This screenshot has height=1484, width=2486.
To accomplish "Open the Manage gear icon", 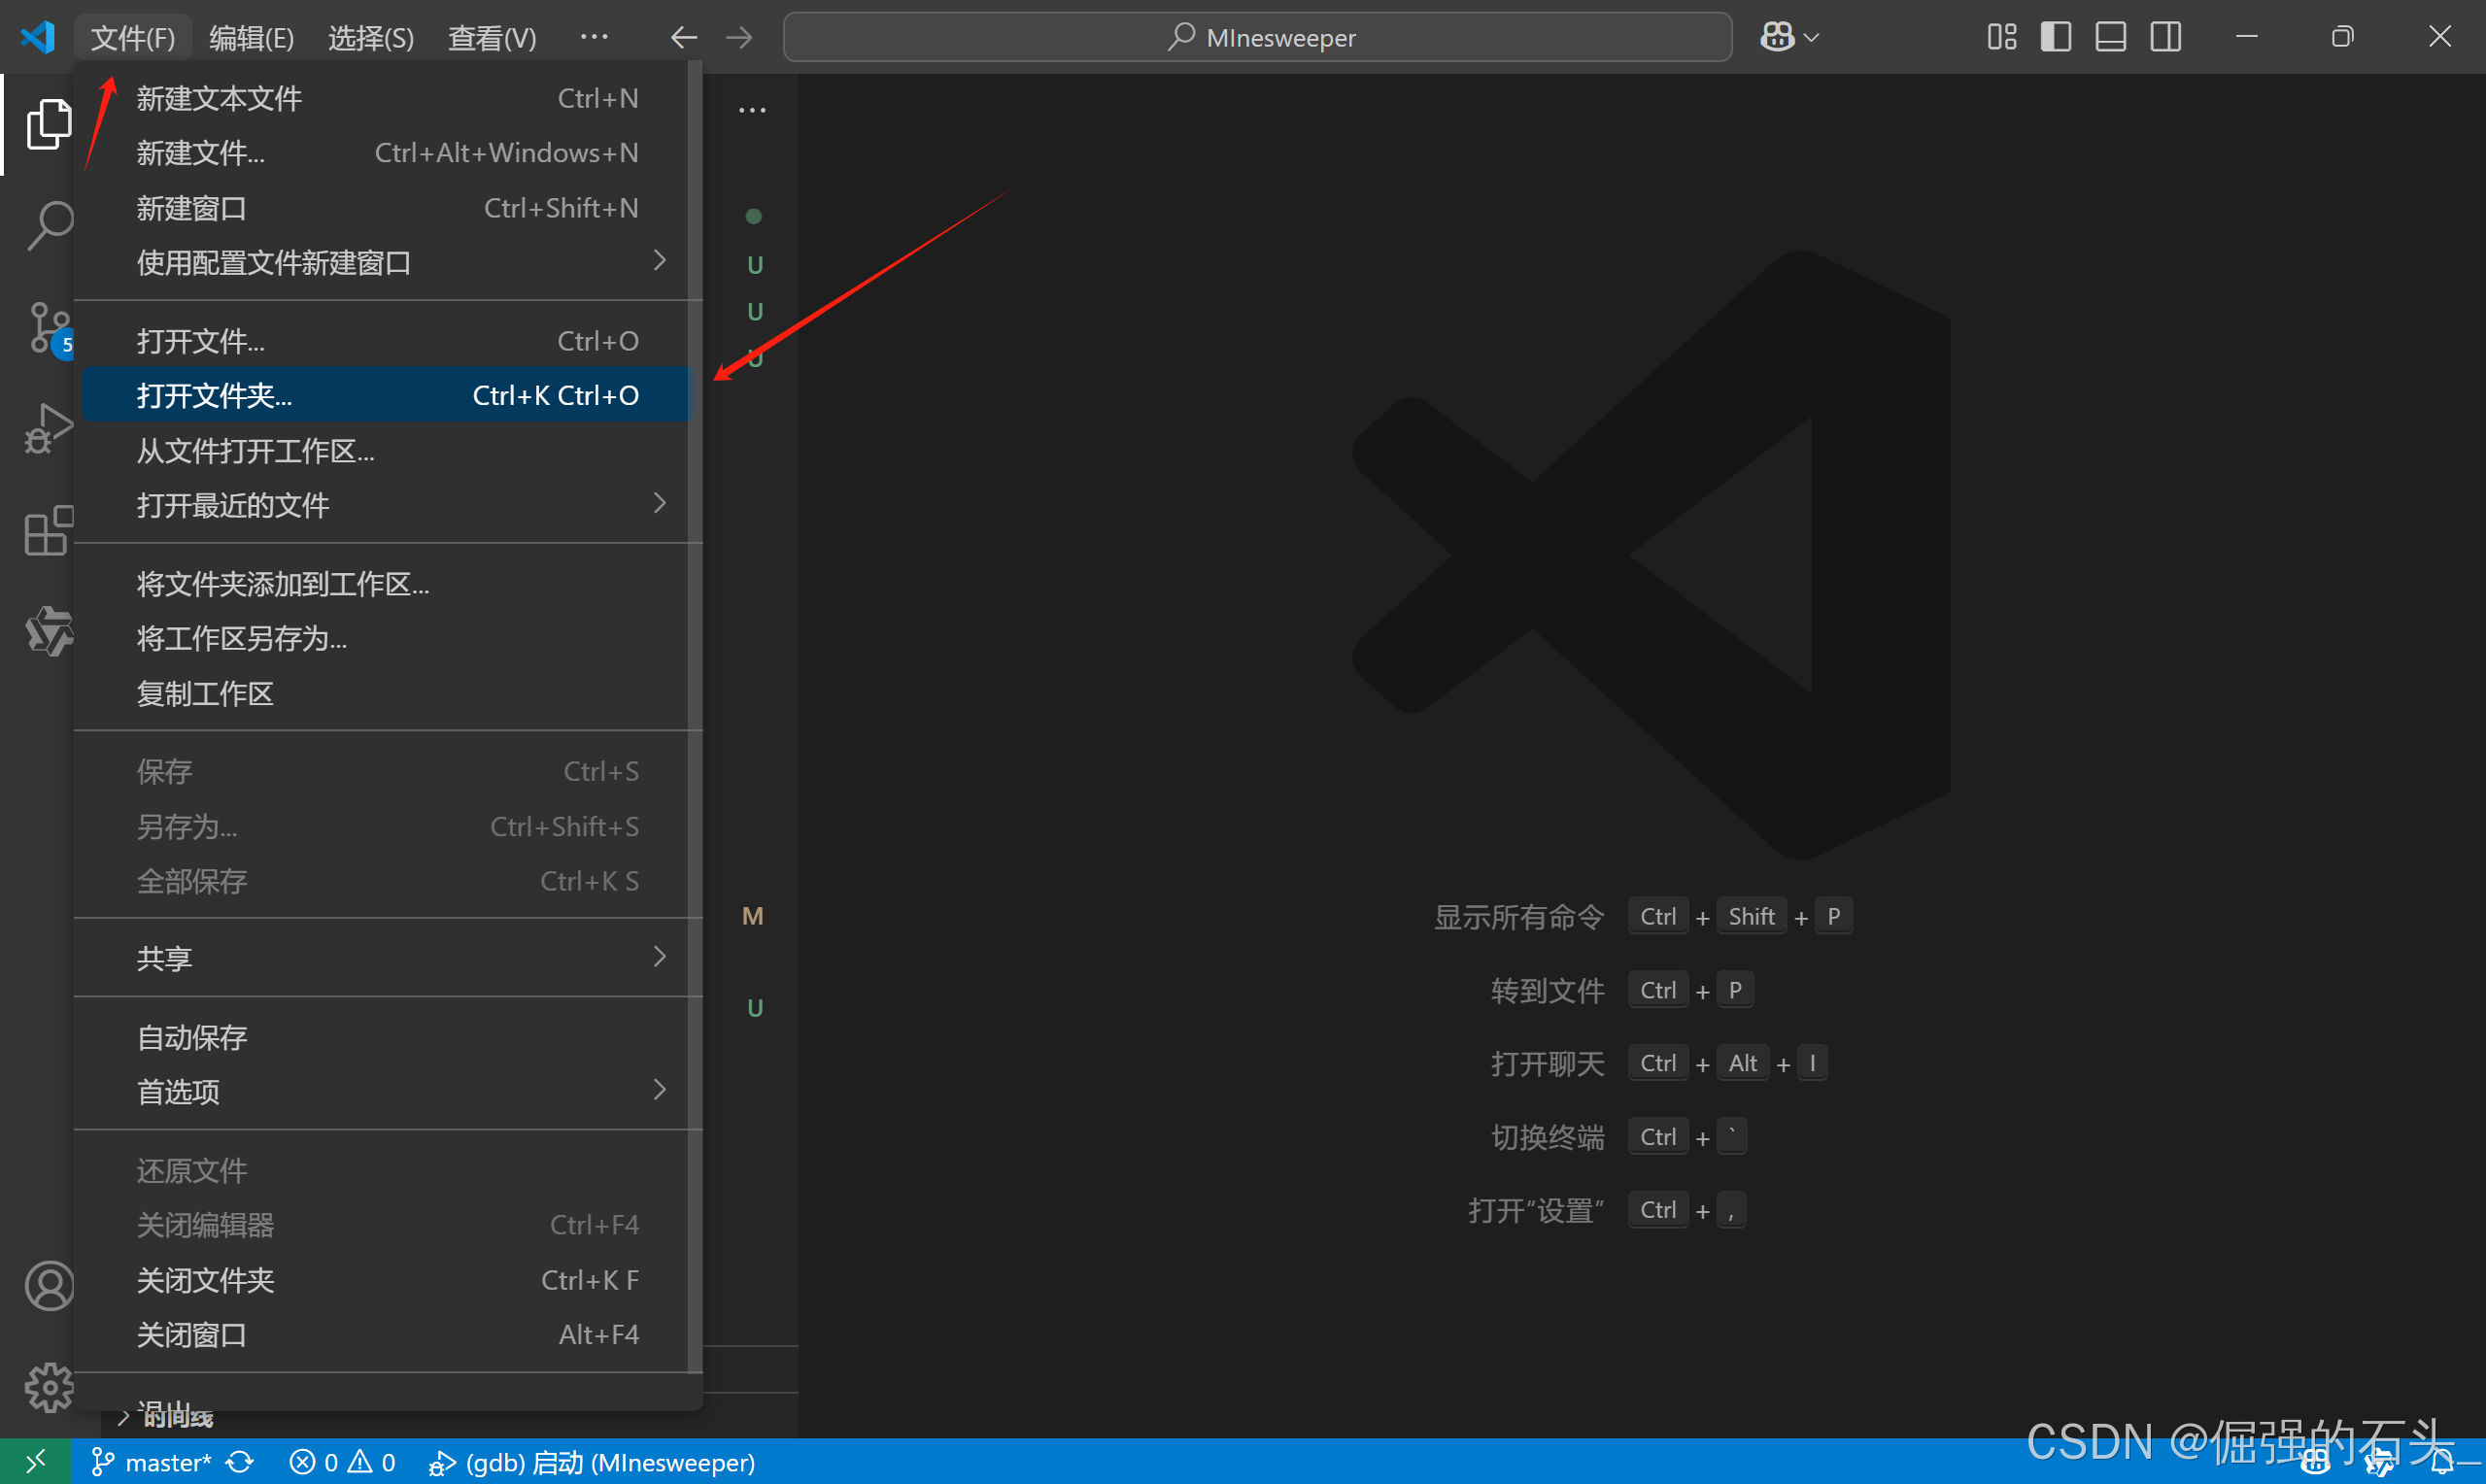I will 48,1387.
